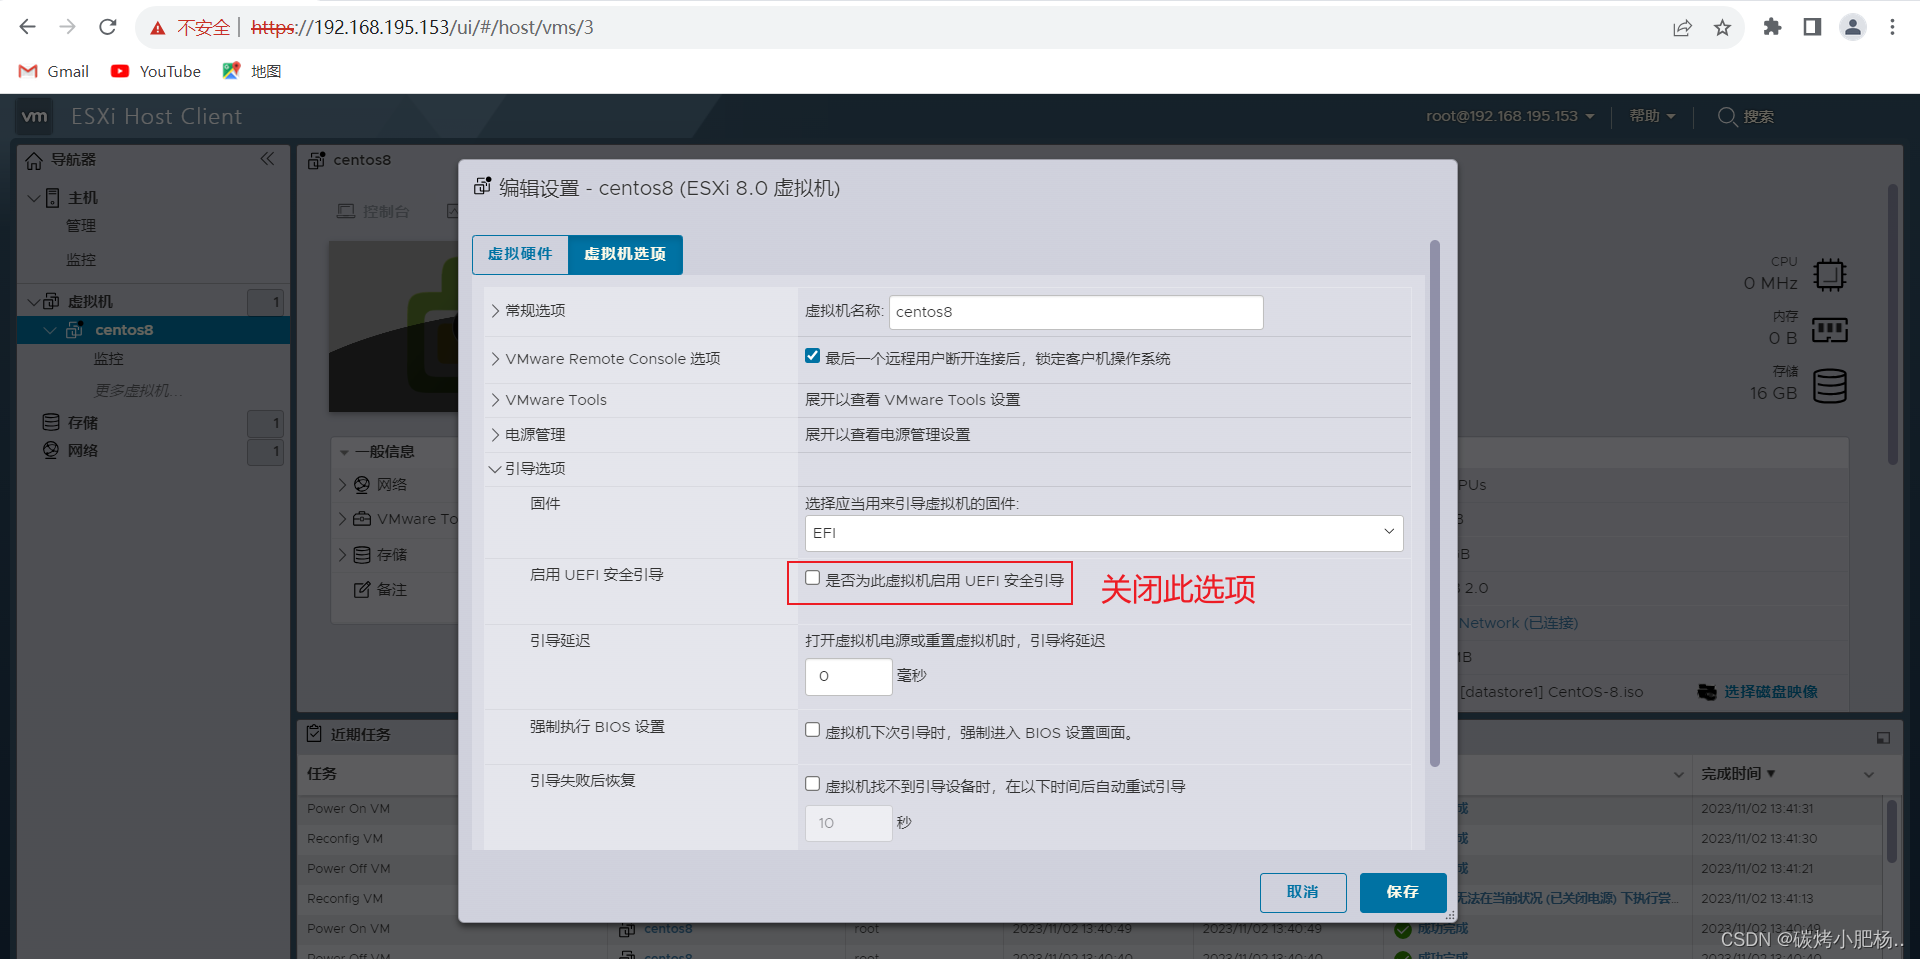Image resolution: width=1920 pixels, height=959 pixels.
Task: Click the browser back arrow
Action: point(27,27)
